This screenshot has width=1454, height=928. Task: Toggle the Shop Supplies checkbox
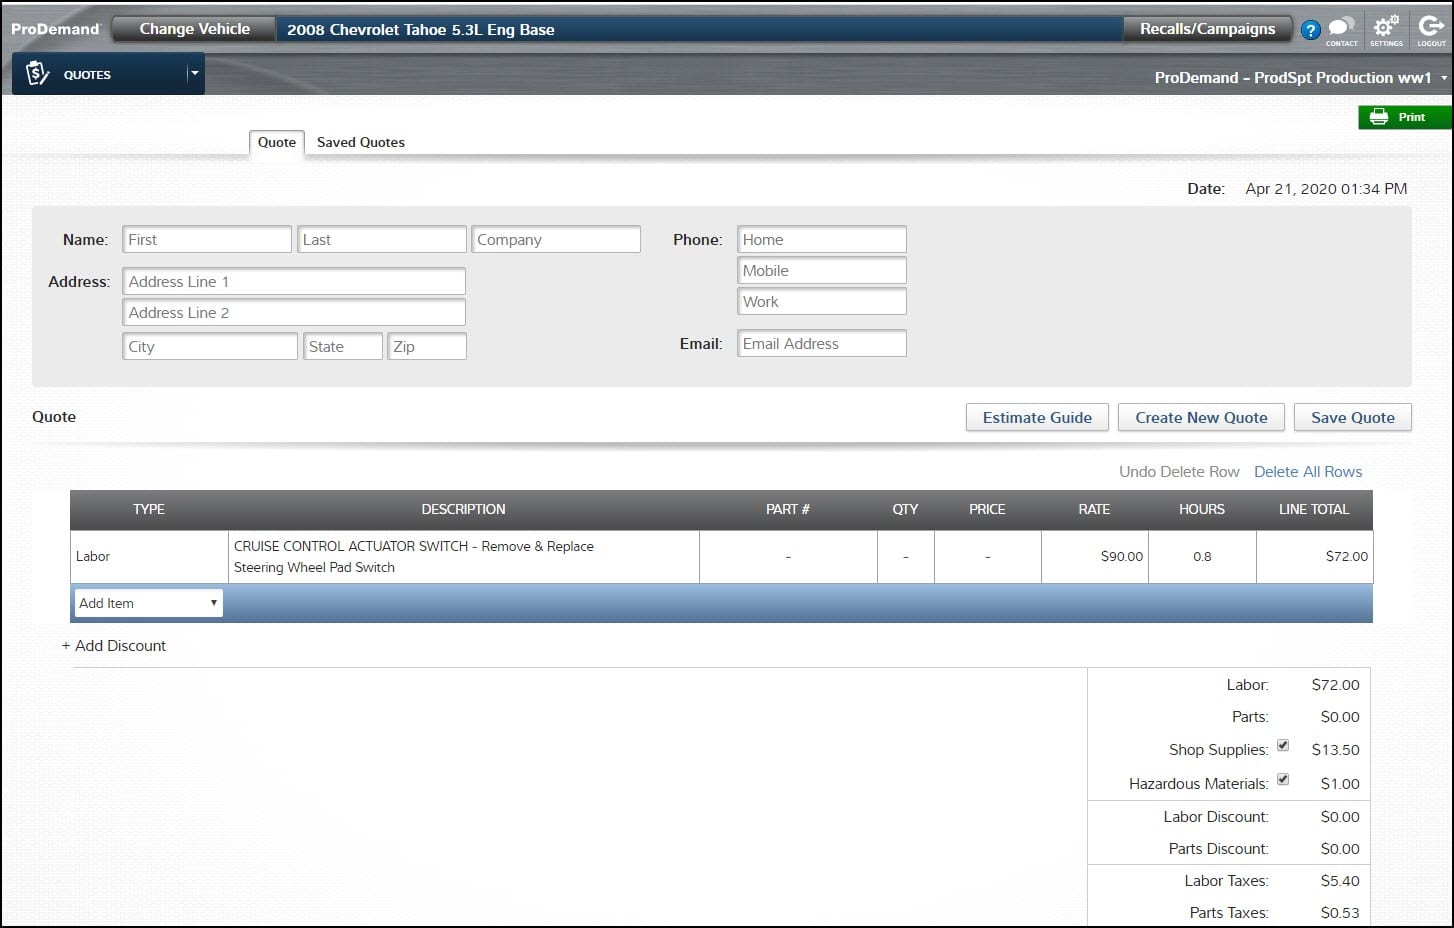click(1283, 746)
